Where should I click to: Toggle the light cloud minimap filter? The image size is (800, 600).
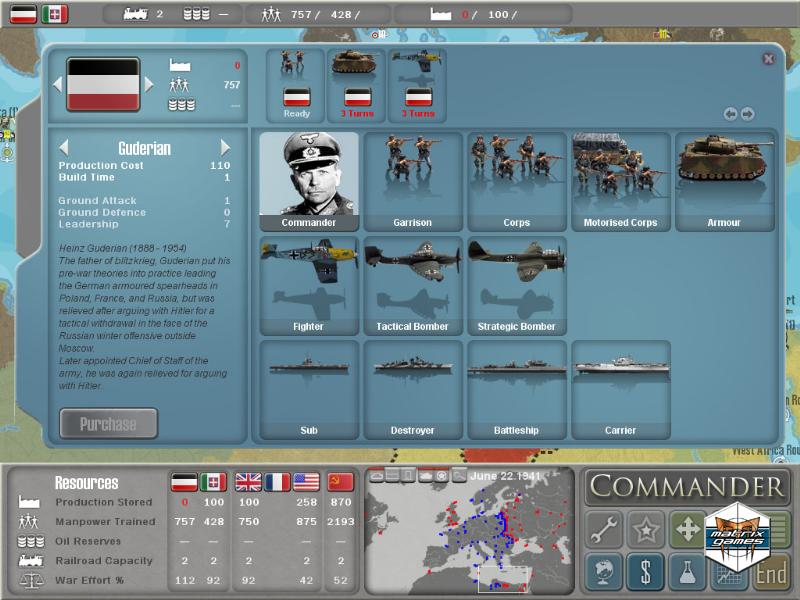click(377, 476)
